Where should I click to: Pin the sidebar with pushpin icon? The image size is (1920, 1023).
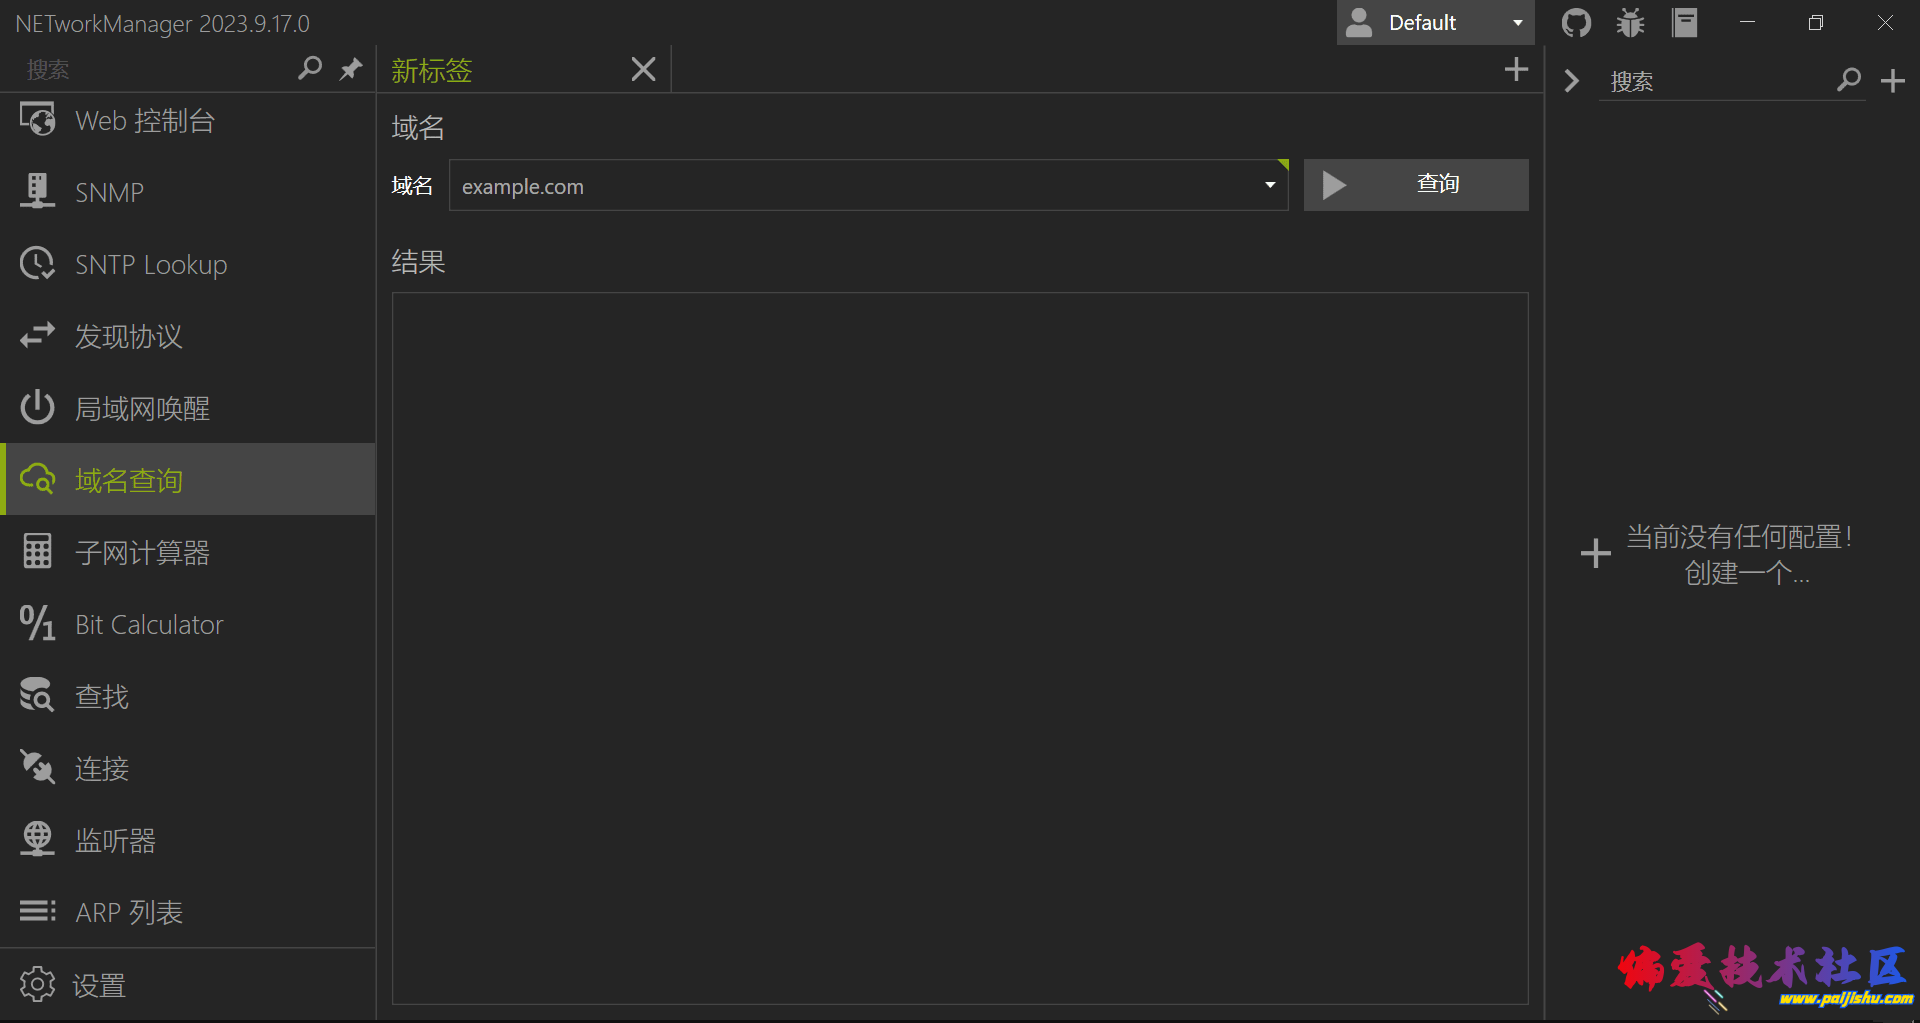[351, 69]
